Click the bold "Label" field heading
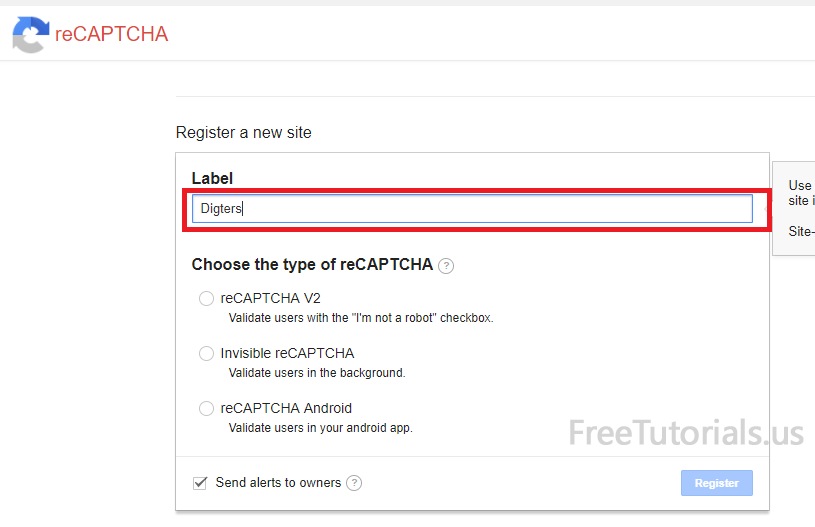The width and height of the screenshot is (815, 527). (212, 178)
